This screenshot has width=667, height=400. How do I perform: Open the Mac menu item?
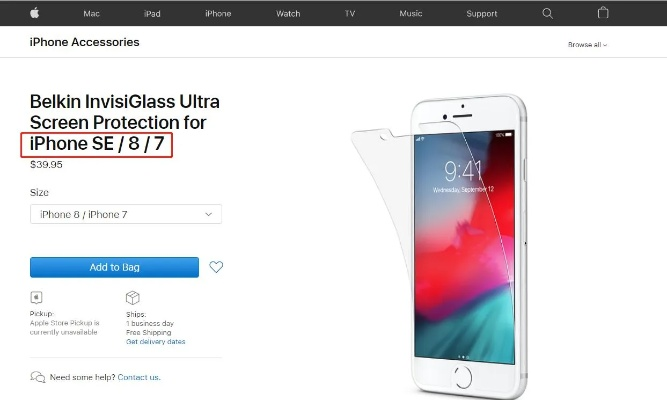(x=91, y=14)
